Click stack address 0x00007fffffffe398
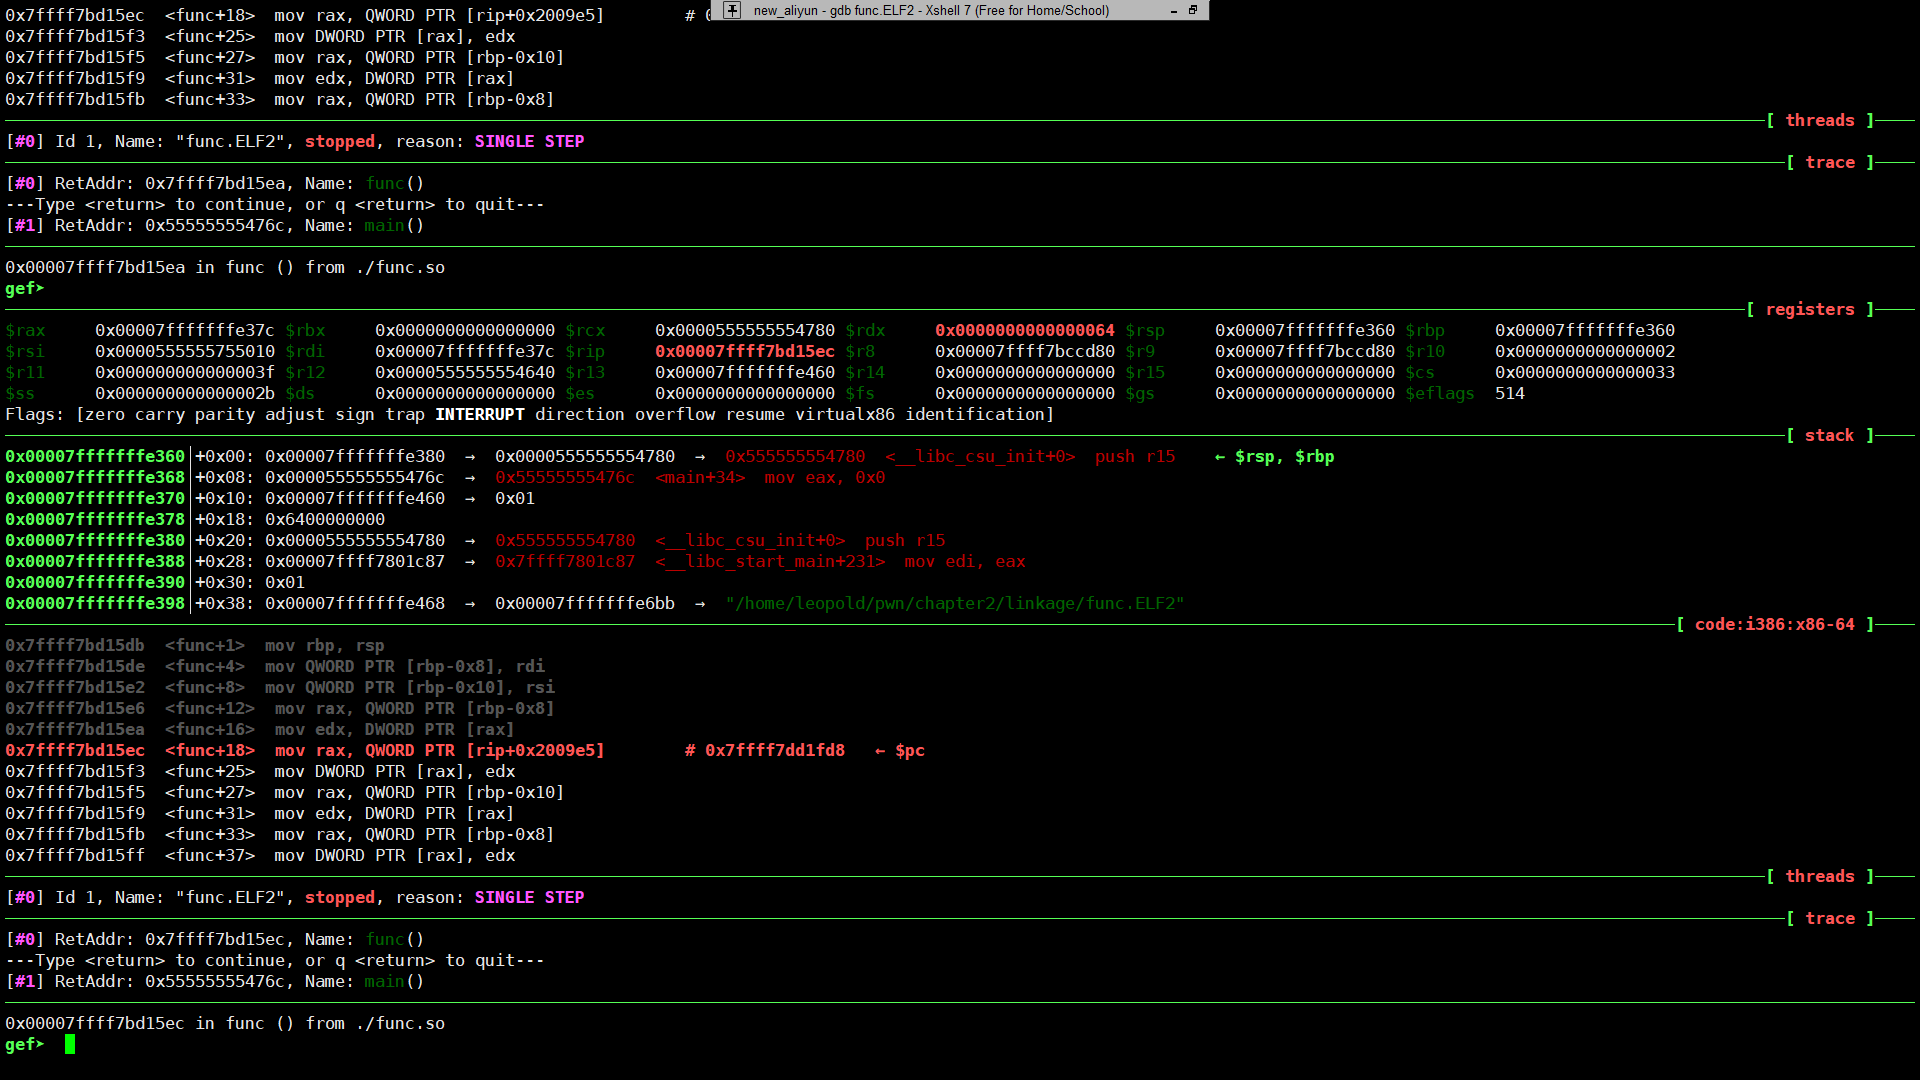Viewport: 1920px width, 1080px height. click(x=95, y=603)
